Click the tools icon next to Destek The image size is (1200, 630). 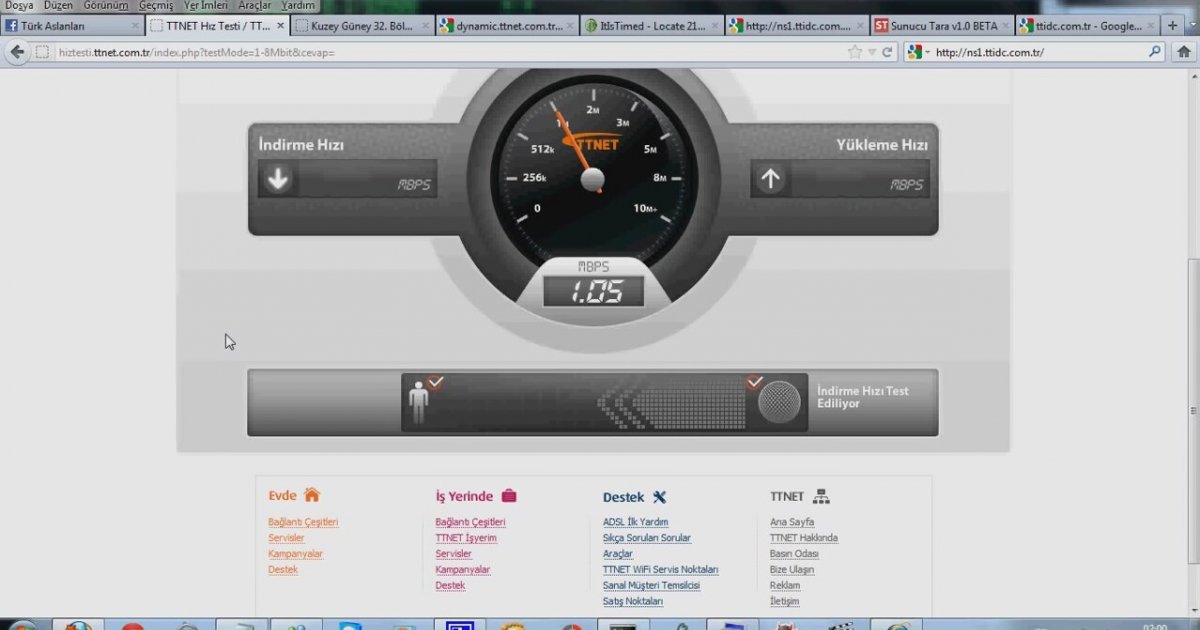[660, 497]
